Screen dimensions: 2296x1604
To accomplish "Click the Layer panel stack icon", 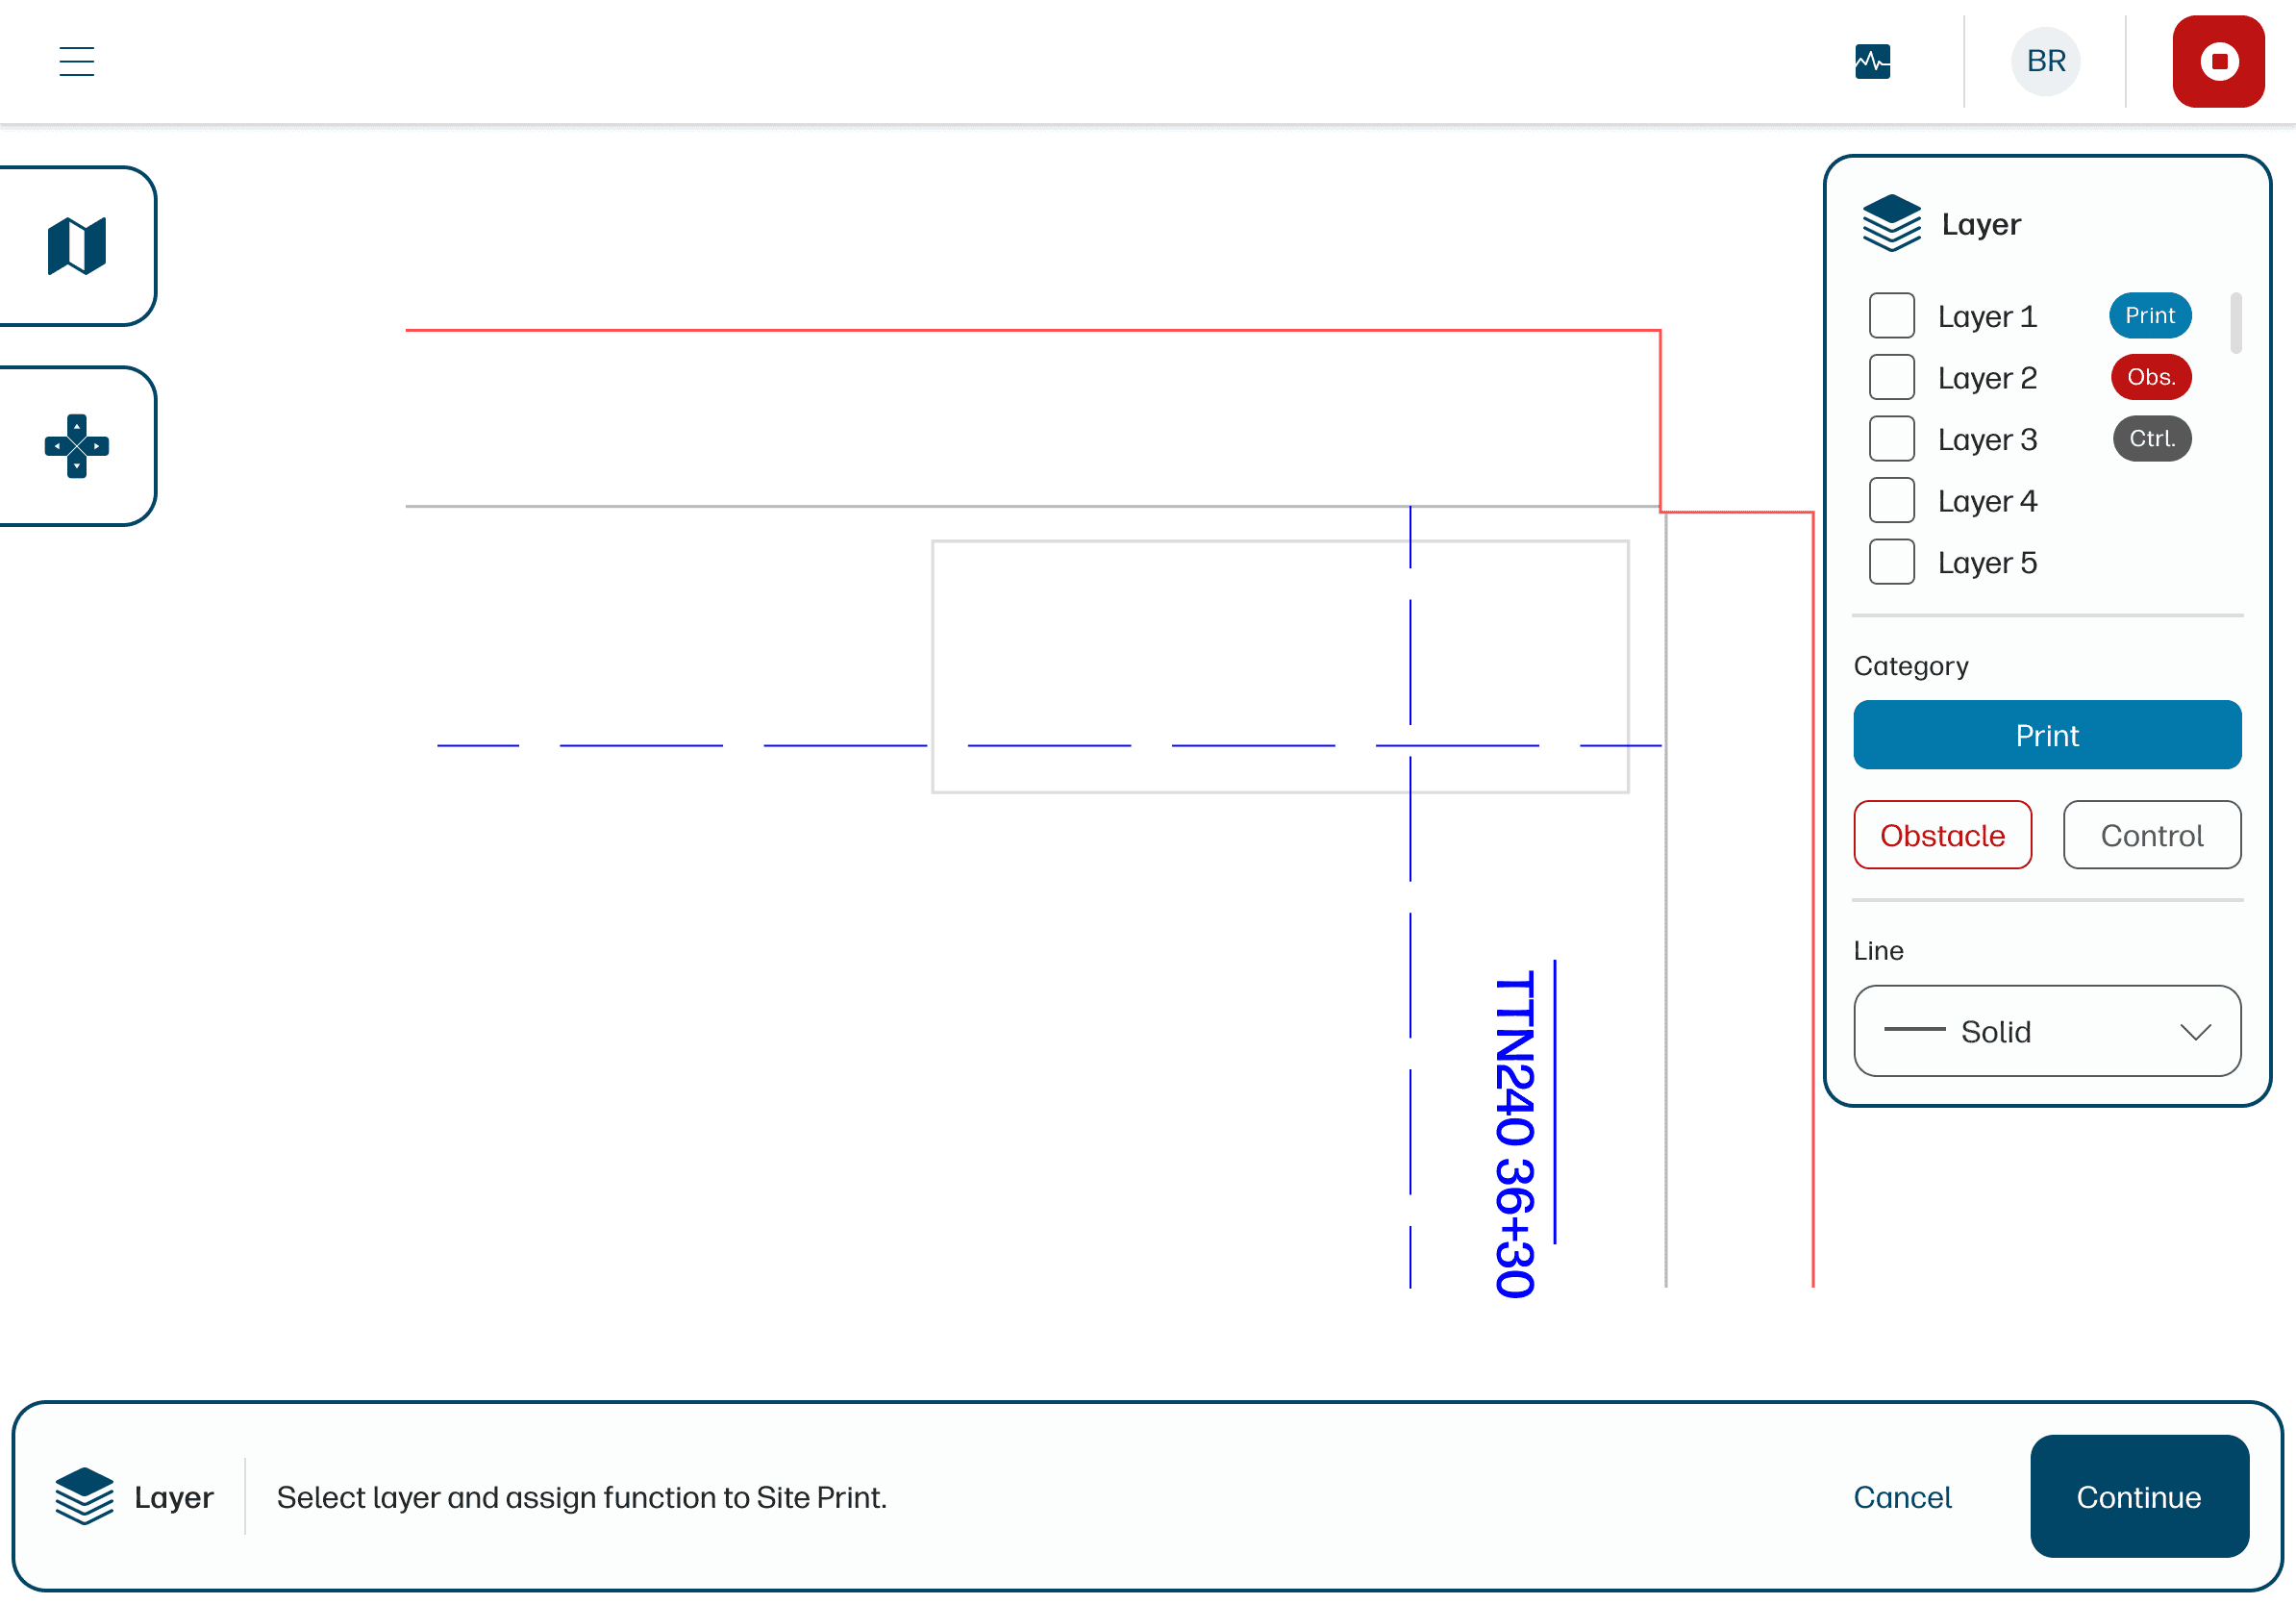I will (x=1891, y=223).
